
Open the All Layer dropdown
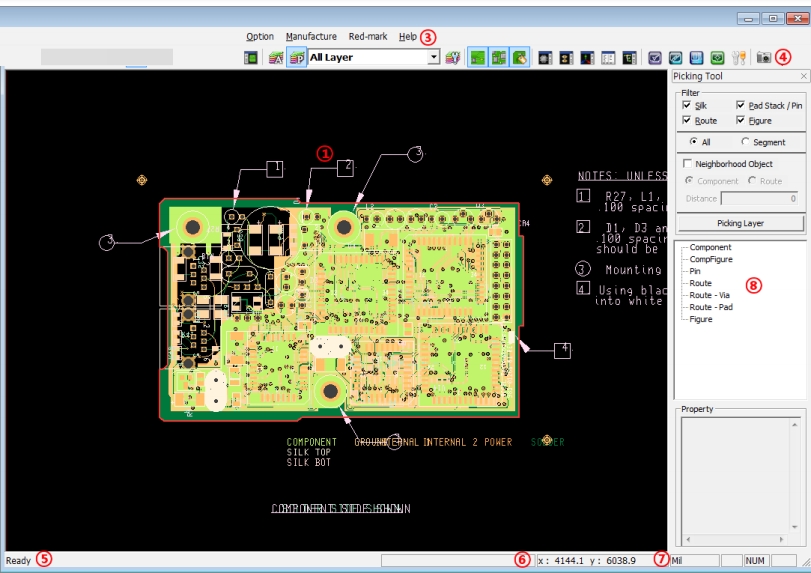[x=433, y=58]
